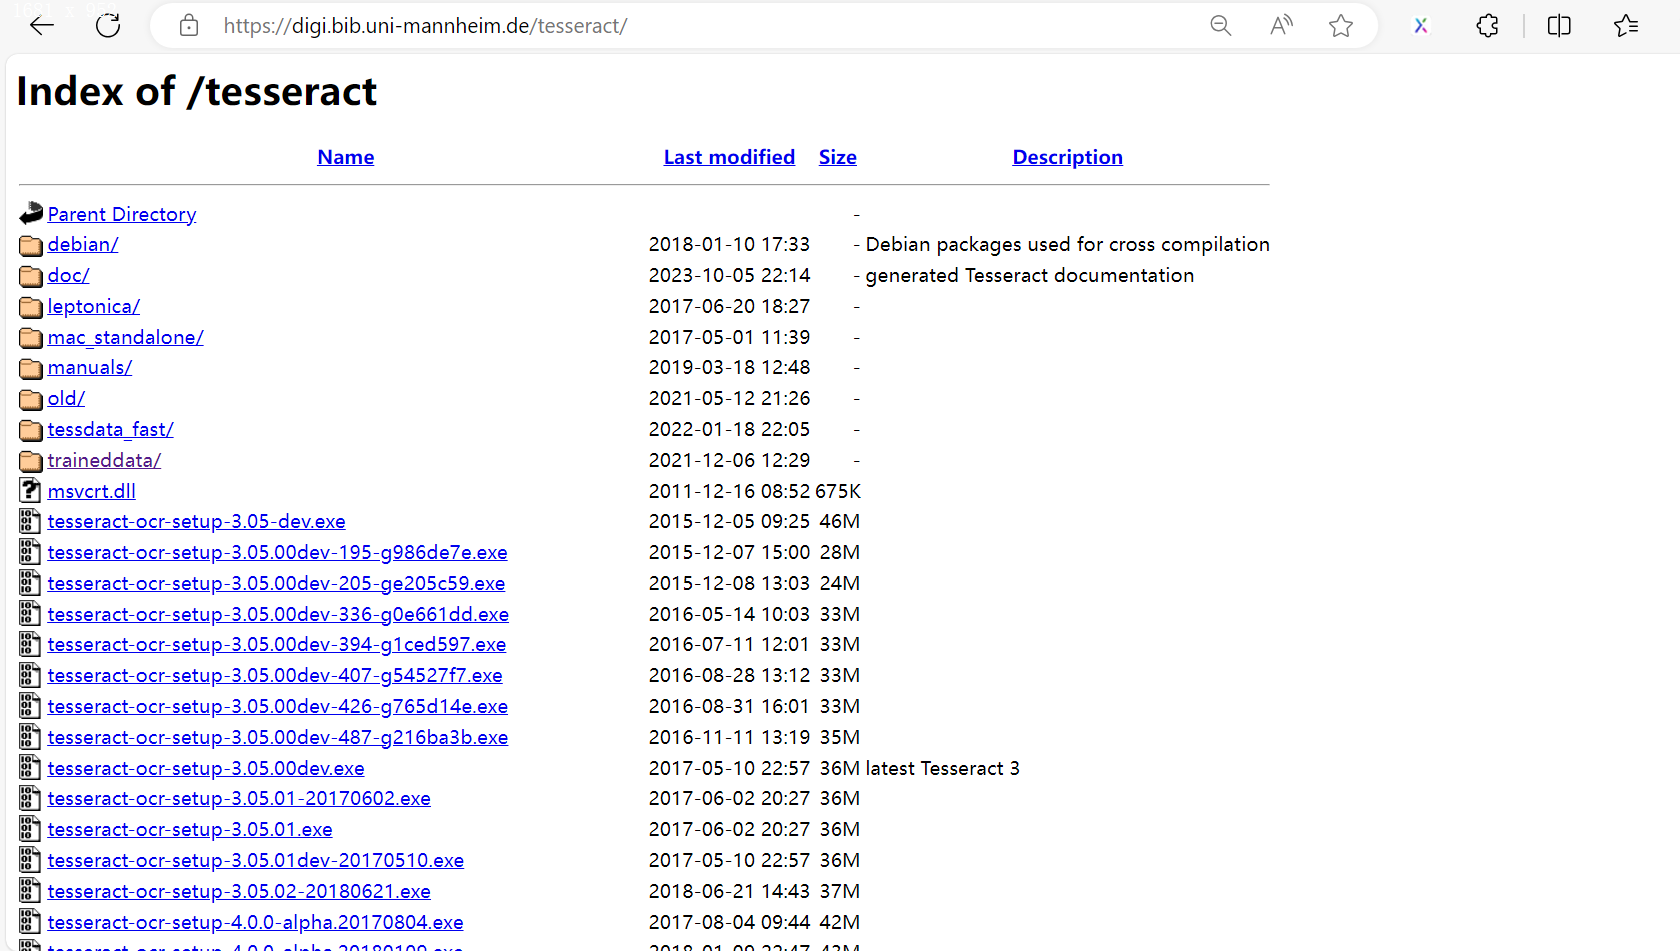The width and height of the screenshot is (1680, 951).
Task: Download tesseract-ocr-setup-3.05.01-20170602.exe
Action: [239, 798]
